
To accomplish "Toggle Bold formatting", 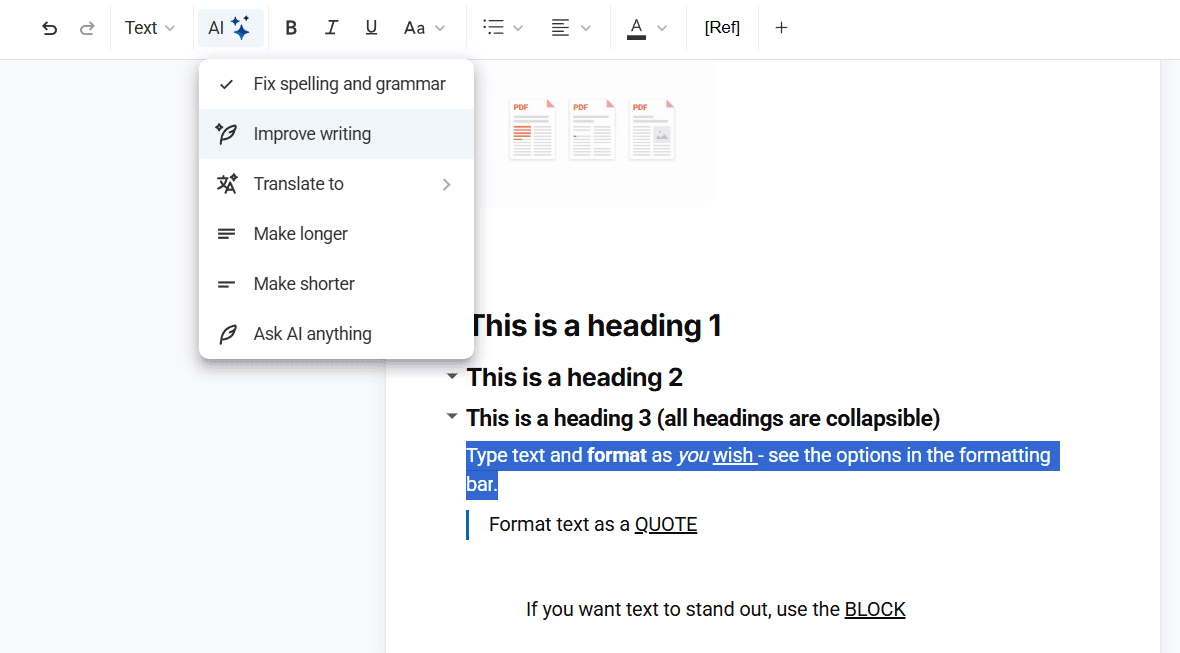I will tap(291, 28).
